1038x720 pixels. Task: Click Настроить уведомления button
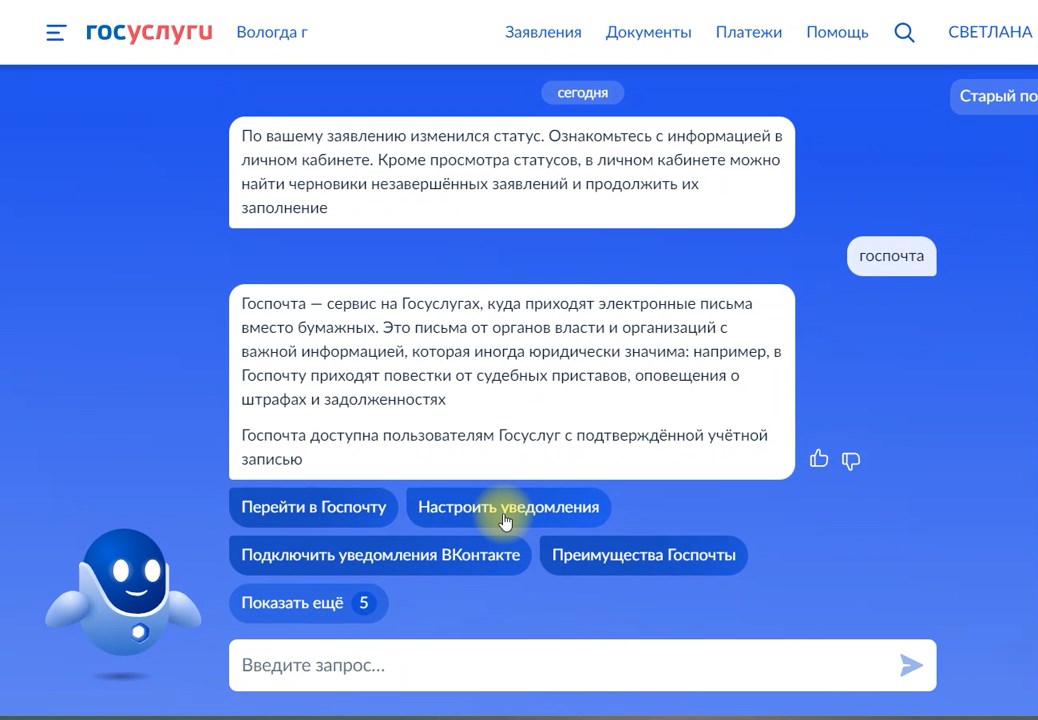point(508,507)
